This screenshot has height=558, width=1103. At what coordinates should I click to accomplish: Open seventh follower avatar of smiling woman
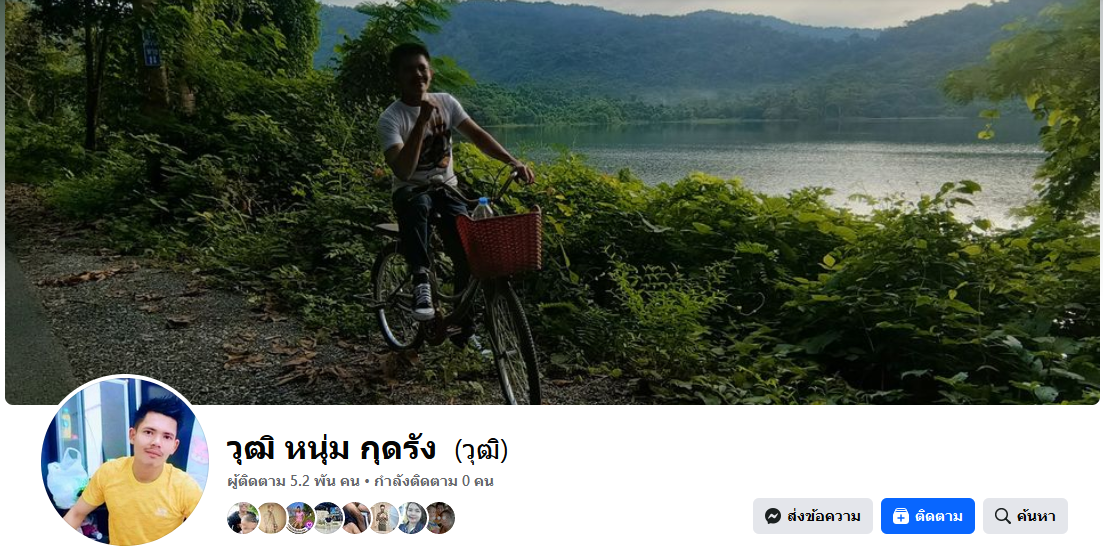(412, 518)
